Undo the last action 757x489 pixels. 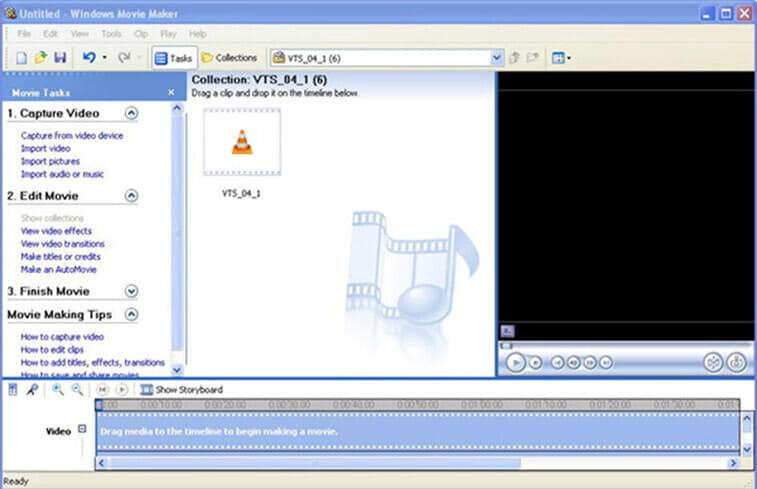click(89, 57)
